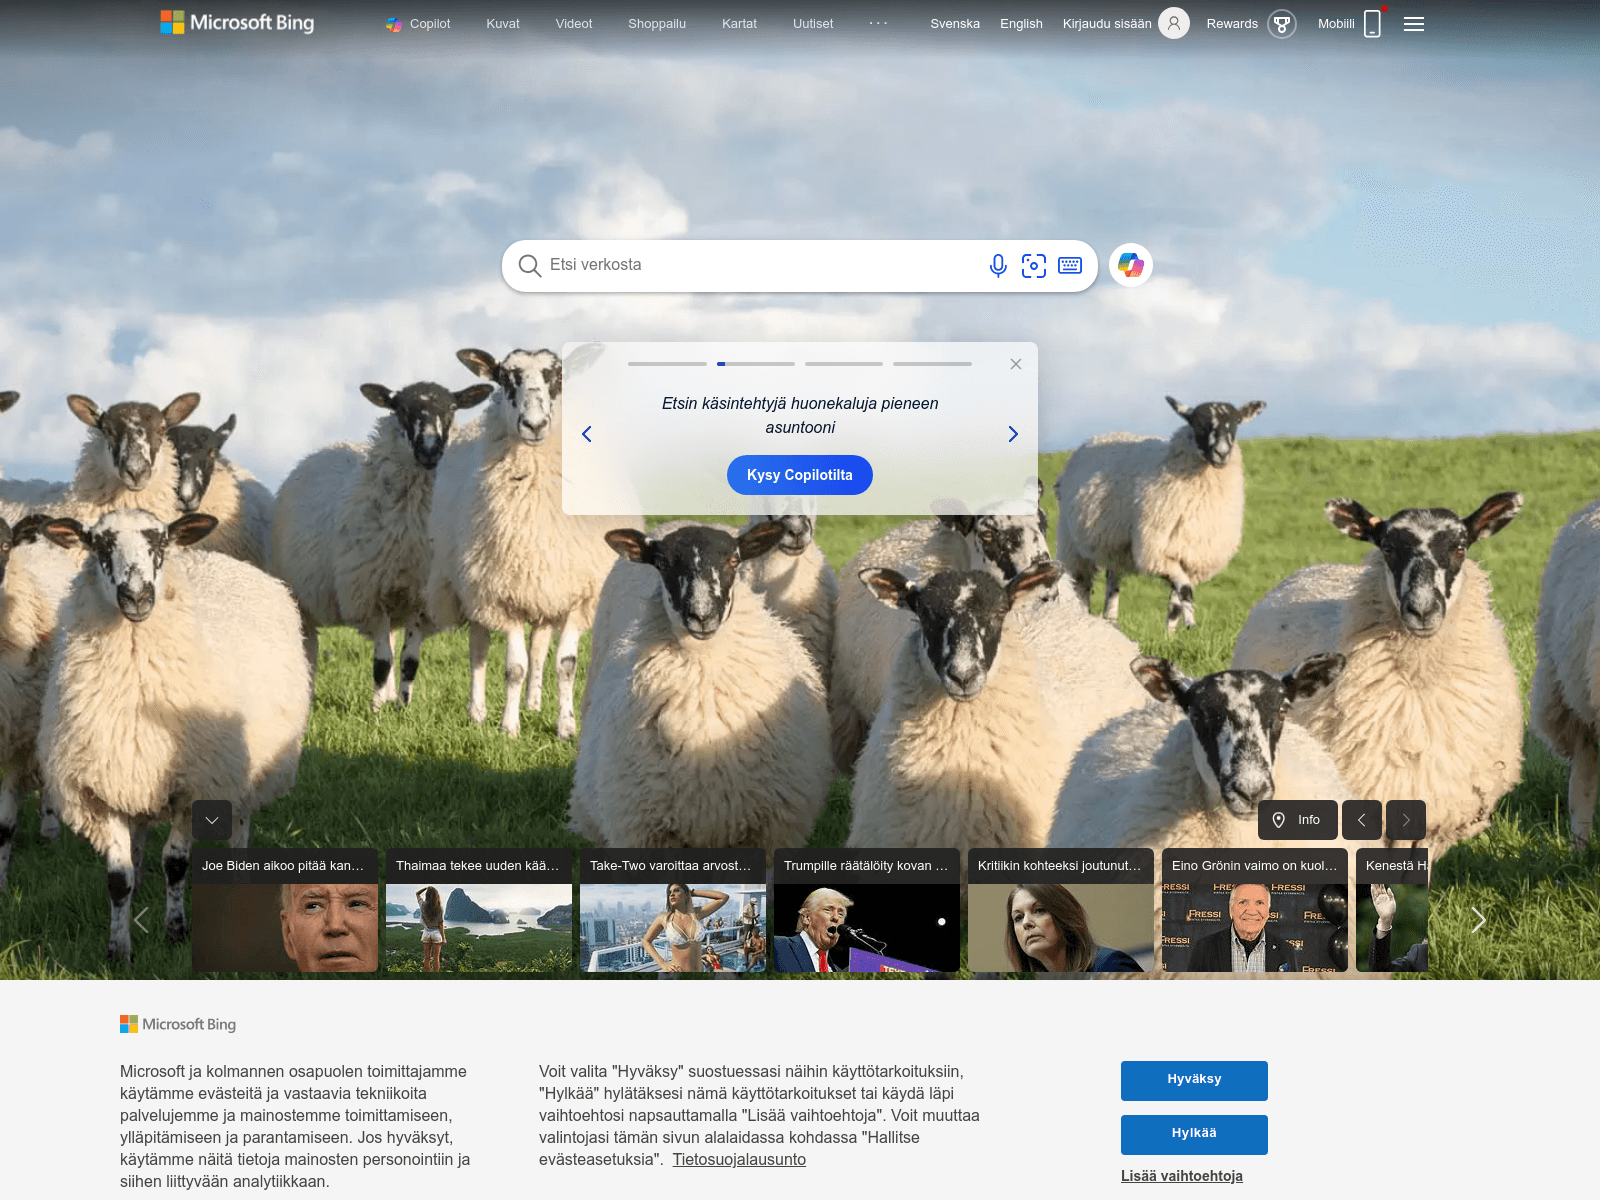Show previous Copilot suggestion
Image resolution: width=1600 pixels, height=1200 pixels.
[x=587, y=434]
